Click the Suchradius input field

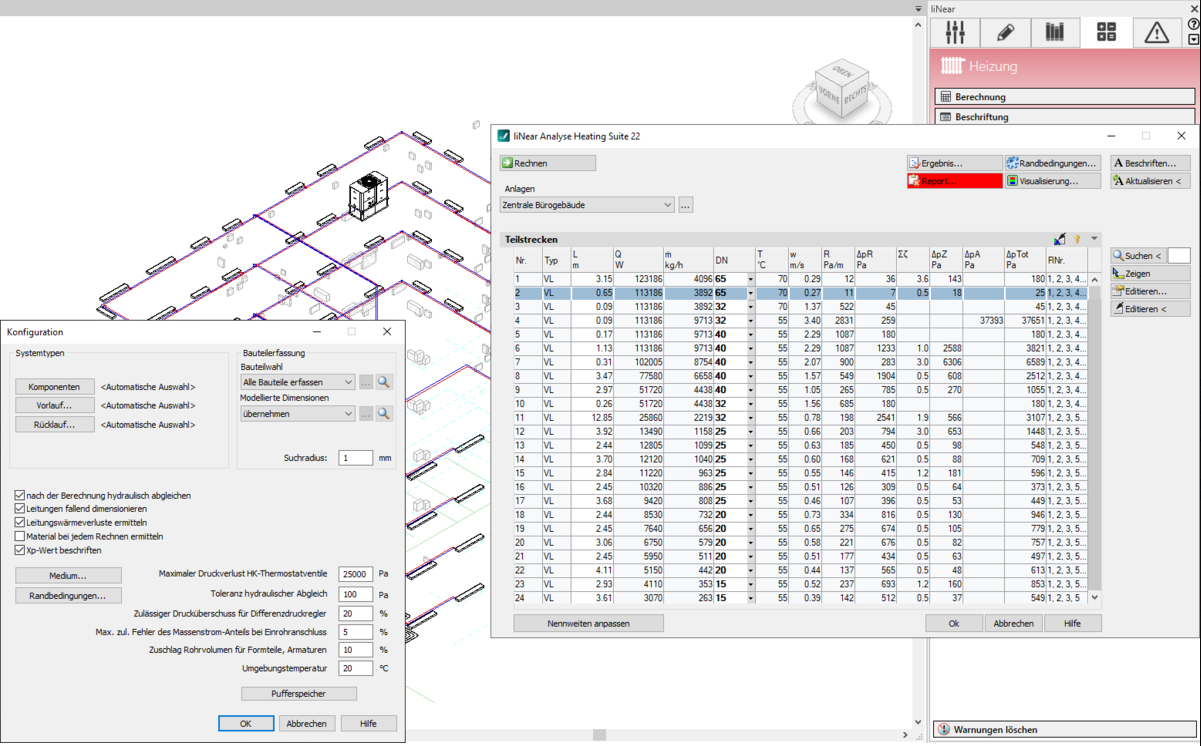pos(355,458)
